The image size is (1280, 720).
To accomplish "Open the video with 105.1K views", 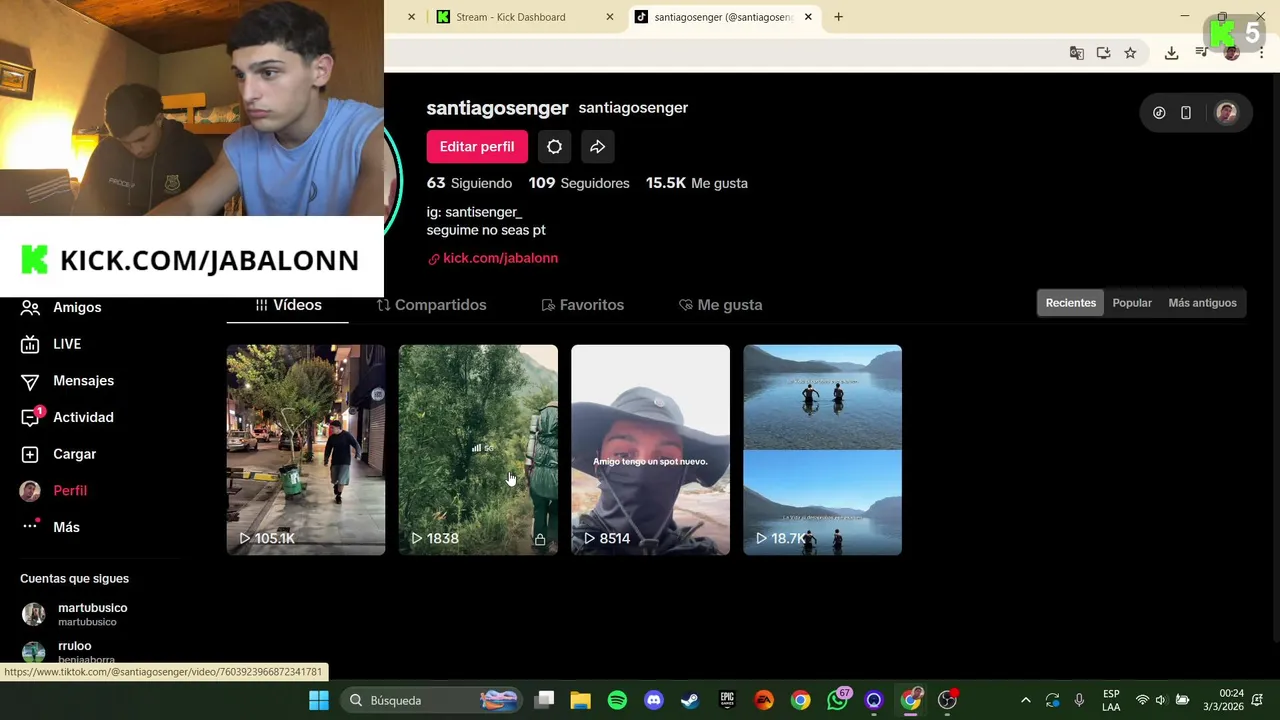I will pos(306,450).
